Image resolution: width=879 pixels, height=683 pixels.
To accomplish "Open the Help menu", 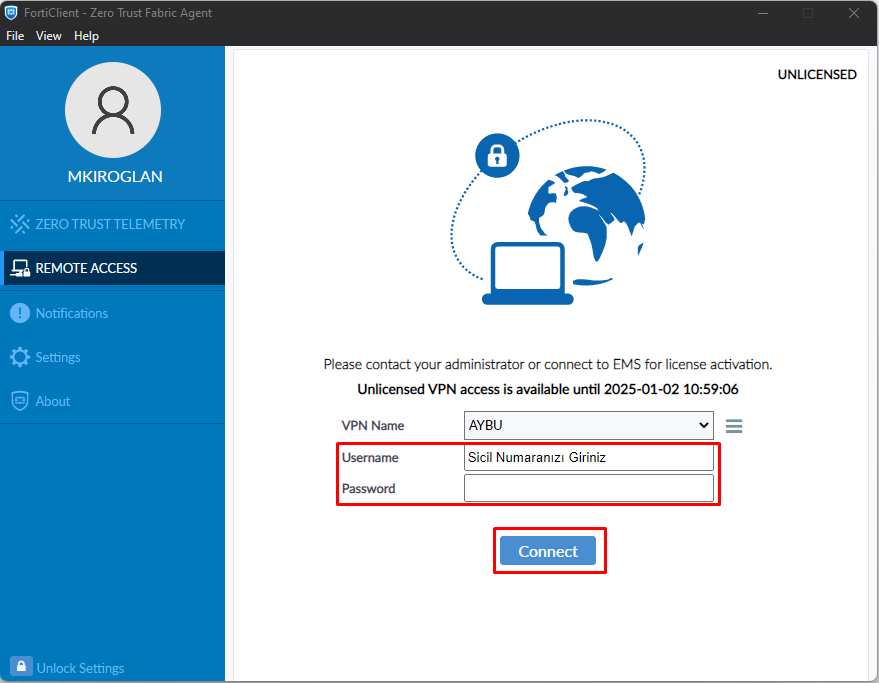I will (87, 36).
